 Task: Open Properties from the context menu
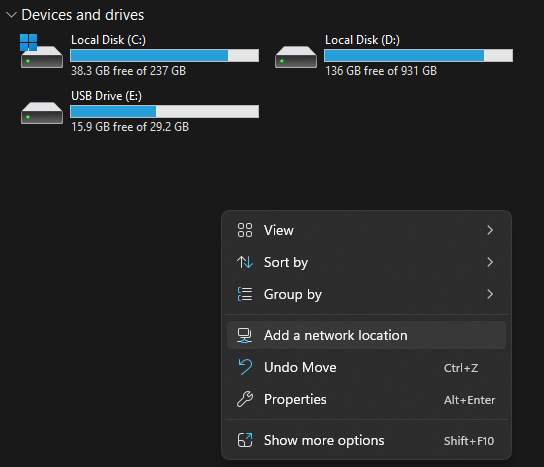(366, 399)
